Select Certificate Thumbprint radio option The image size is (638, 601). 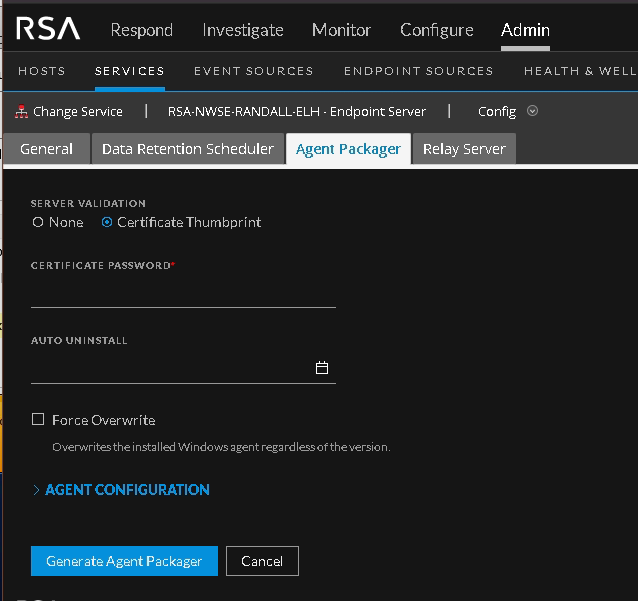107,222
